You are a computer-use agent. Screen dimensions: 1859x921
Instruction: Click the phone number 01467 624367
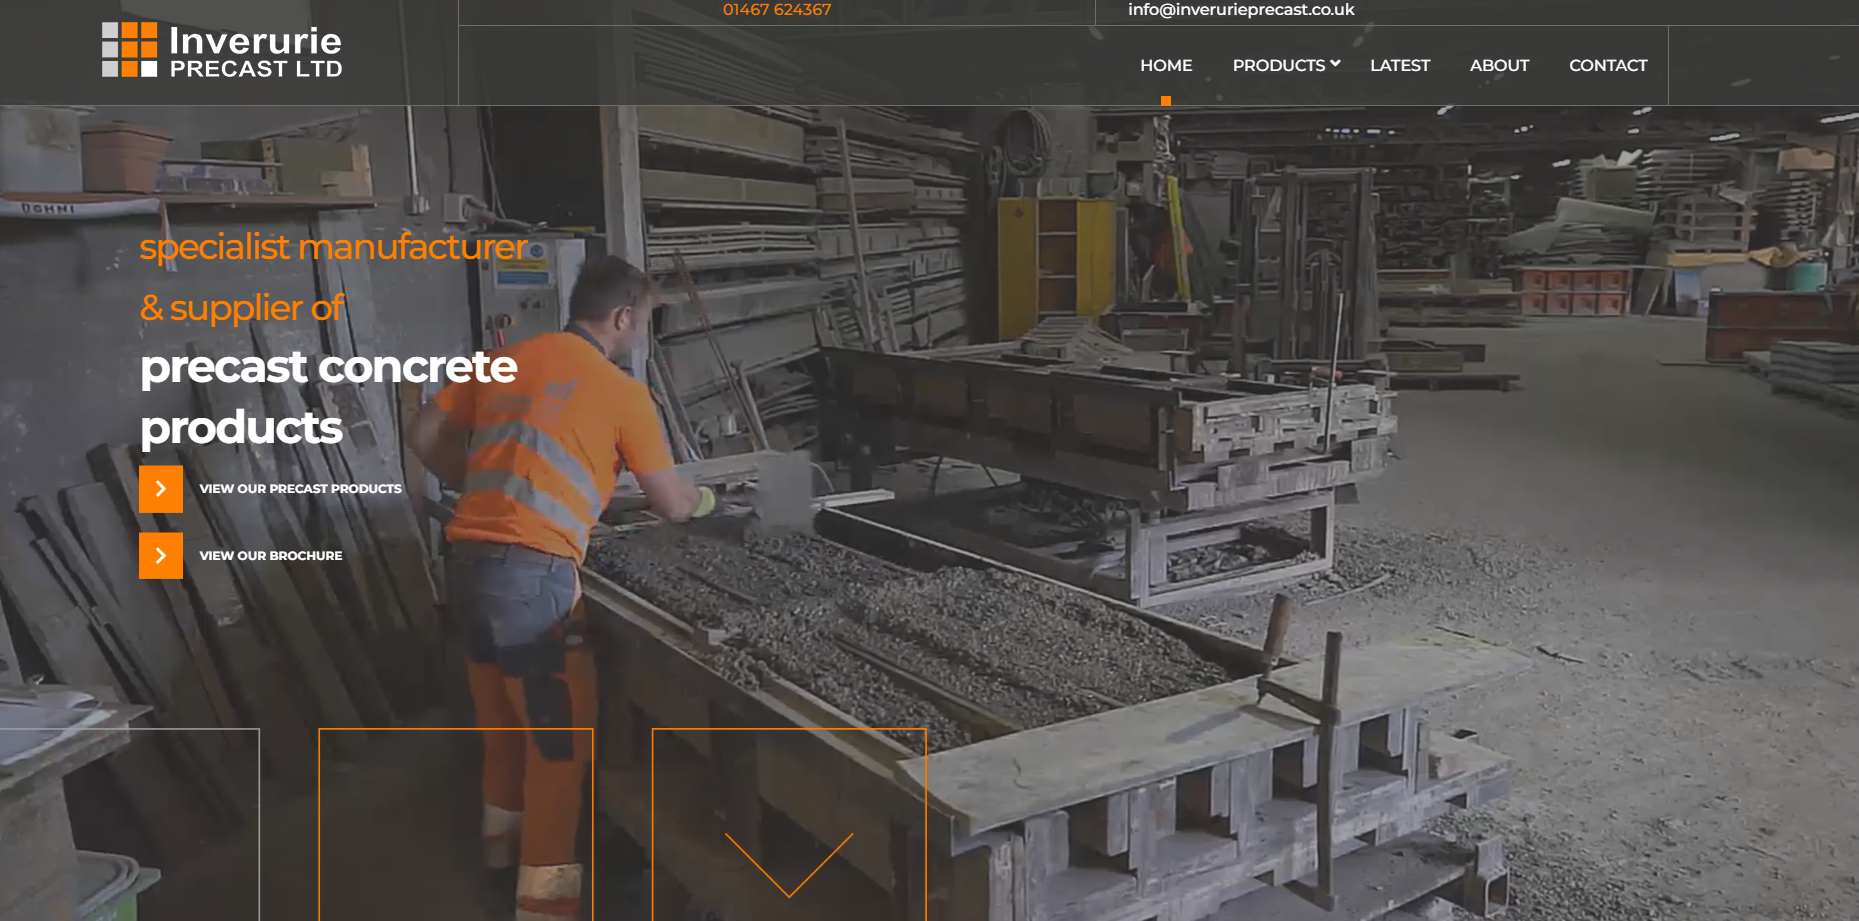click(777, 10)
